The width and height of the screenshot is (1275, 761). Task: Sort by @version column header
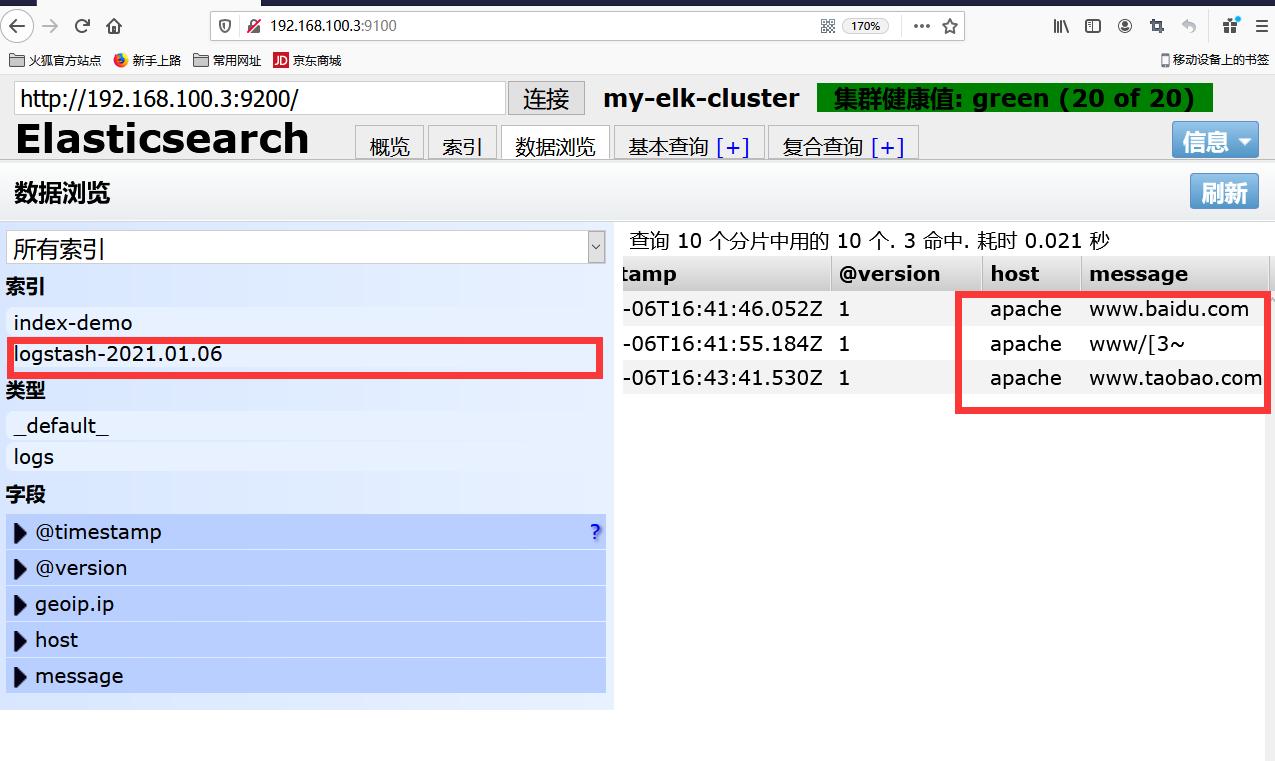pos(906,274)
